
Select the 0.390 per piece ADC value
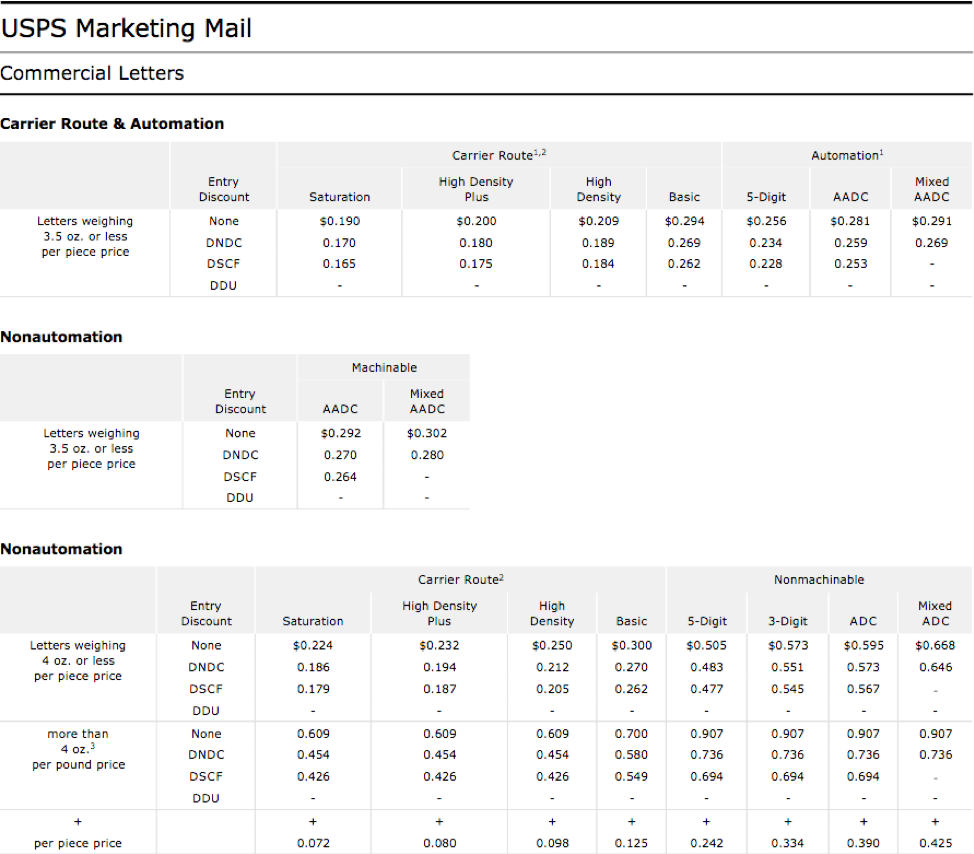[863, 843]
